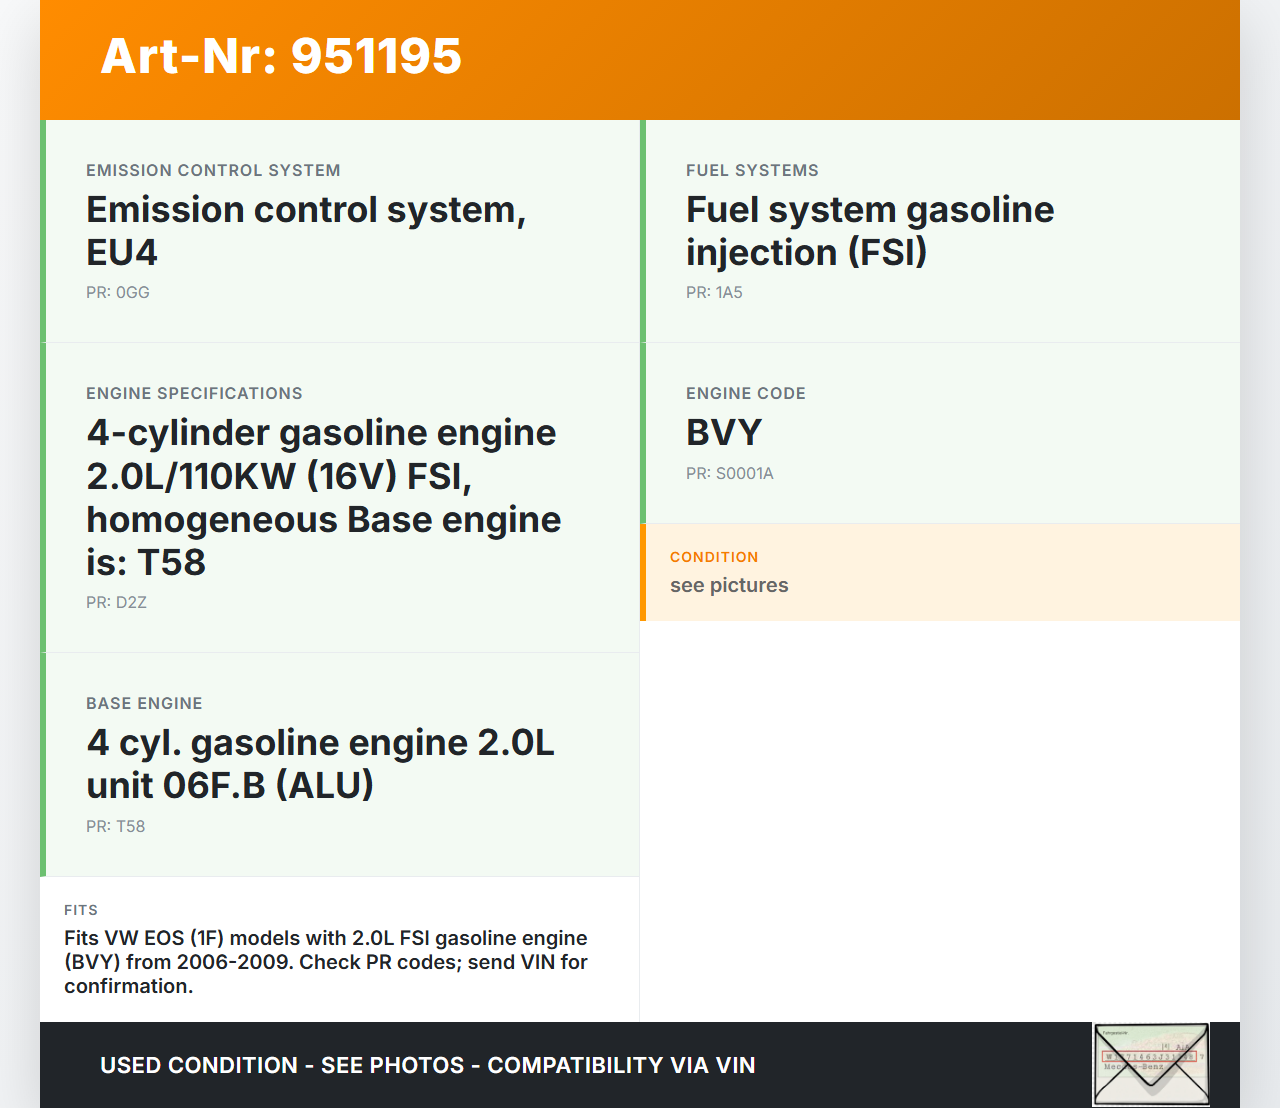Click the orange Condition label
1280x1108 pixels.
pos(714,557)
